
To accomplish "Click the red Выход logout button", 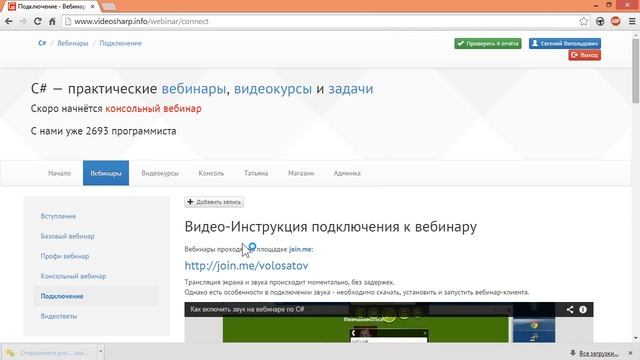I will [x=584, y=55].
